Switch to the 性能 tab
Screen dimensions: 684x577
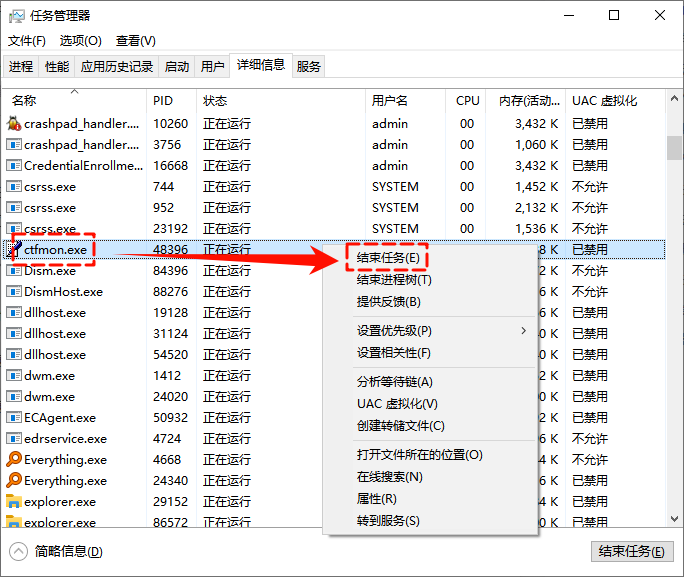57,66
